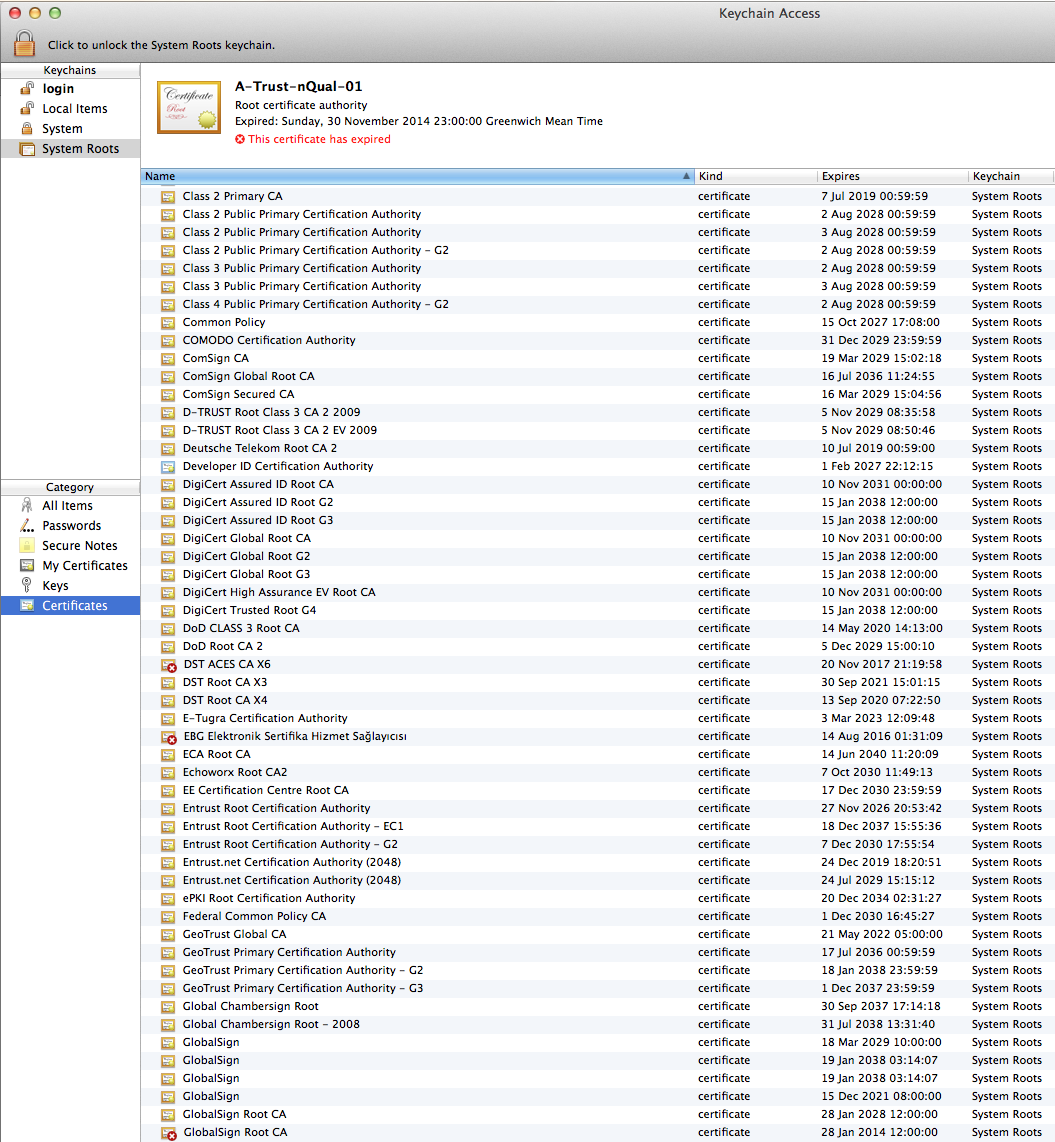Select DigiCert High Assurance EV Root CA
Screen dimensions: 1055x1142
[x=597, y=592]
